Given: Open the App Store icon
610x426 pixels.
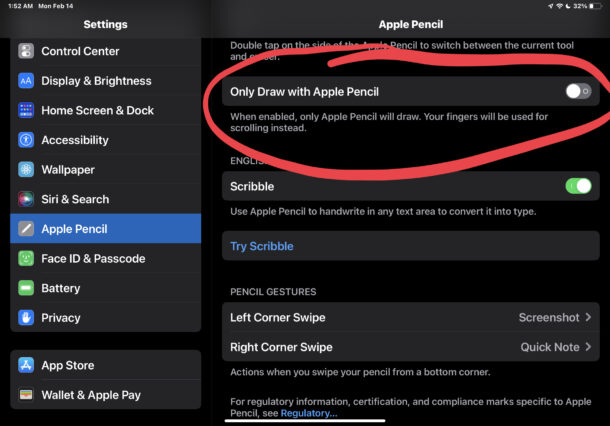Looking at the screenshot, I should click(26, 365).
